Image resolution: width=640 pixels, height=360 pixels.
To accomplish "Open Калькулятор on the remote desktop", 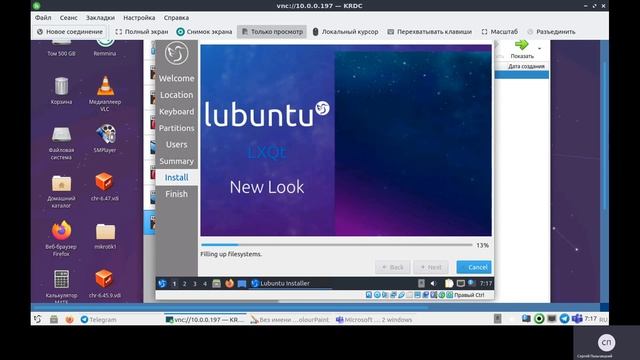I will tap(61, 286).
